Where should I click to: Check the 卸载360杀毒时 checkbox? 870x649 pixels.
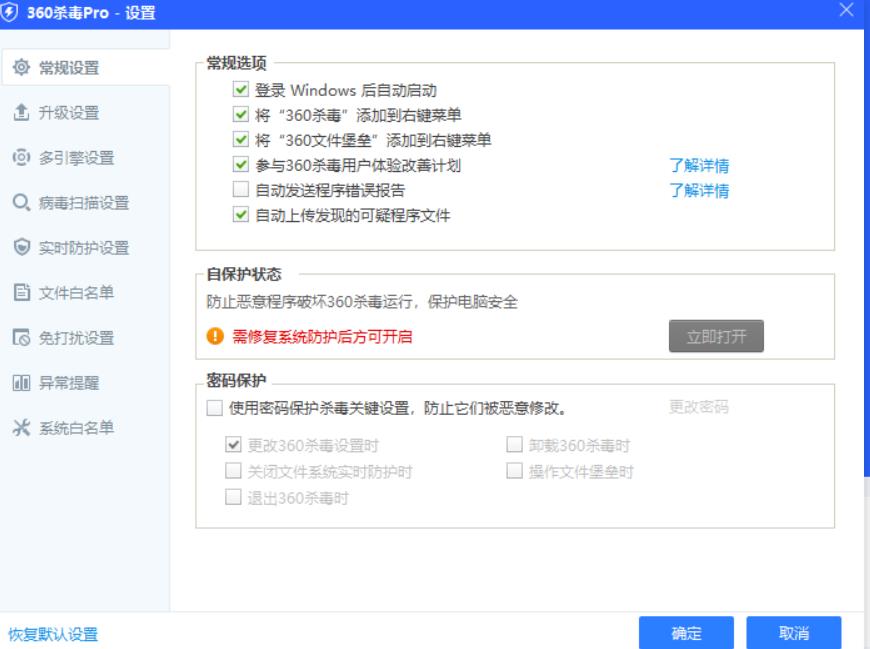514,445
